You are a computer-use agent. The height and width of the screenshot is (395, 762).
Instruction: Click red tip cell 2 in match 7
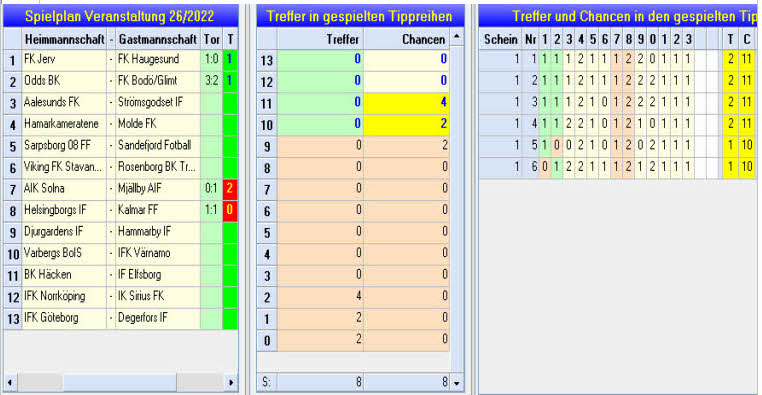(x=230, y=189)
